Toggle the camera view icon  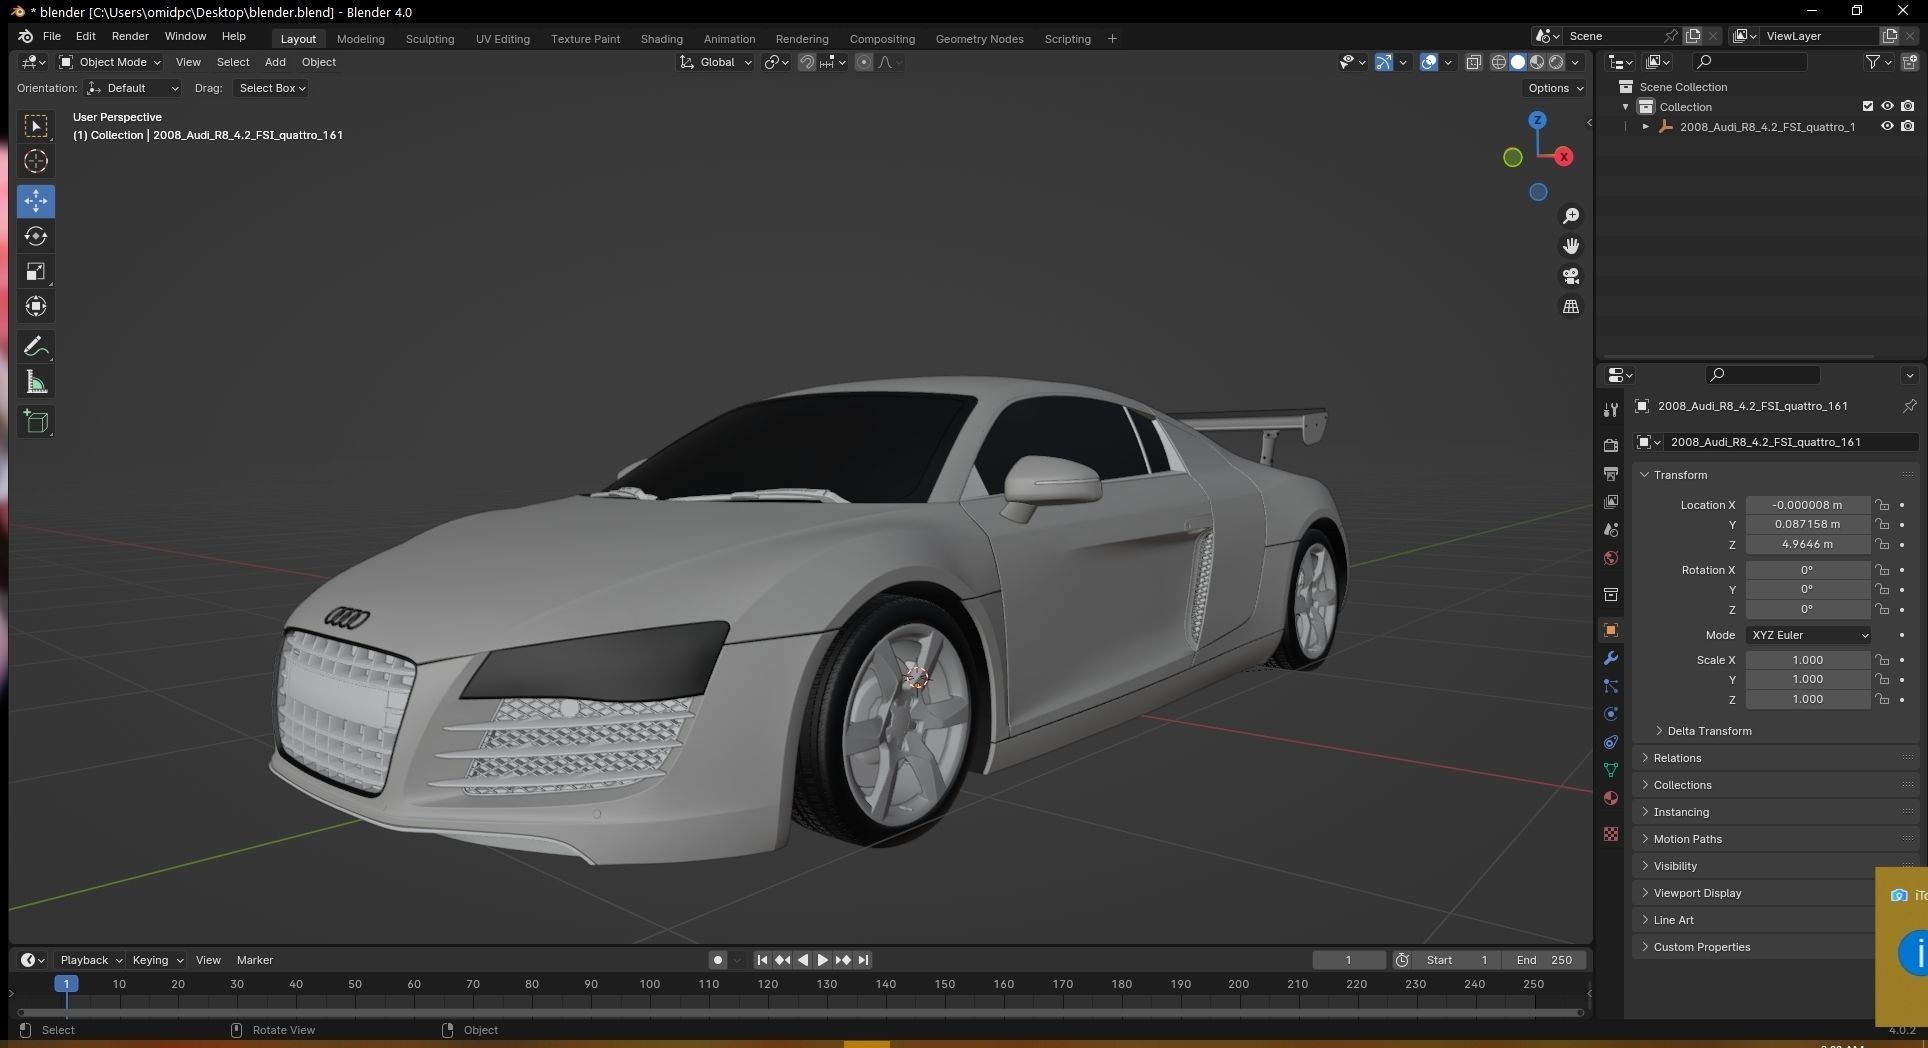pos(1571,276)
